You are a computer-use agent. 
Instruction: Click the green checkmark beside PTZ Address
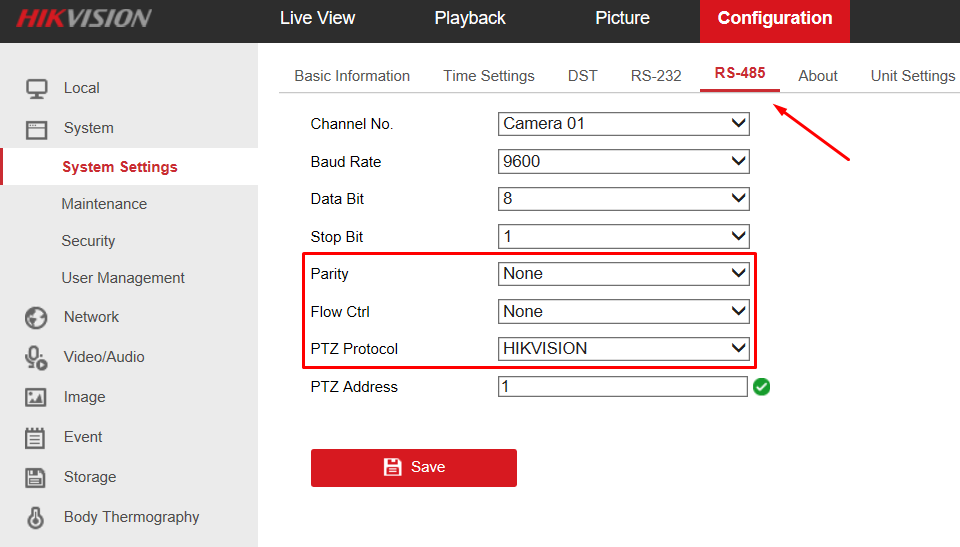(x=762, y=387)
